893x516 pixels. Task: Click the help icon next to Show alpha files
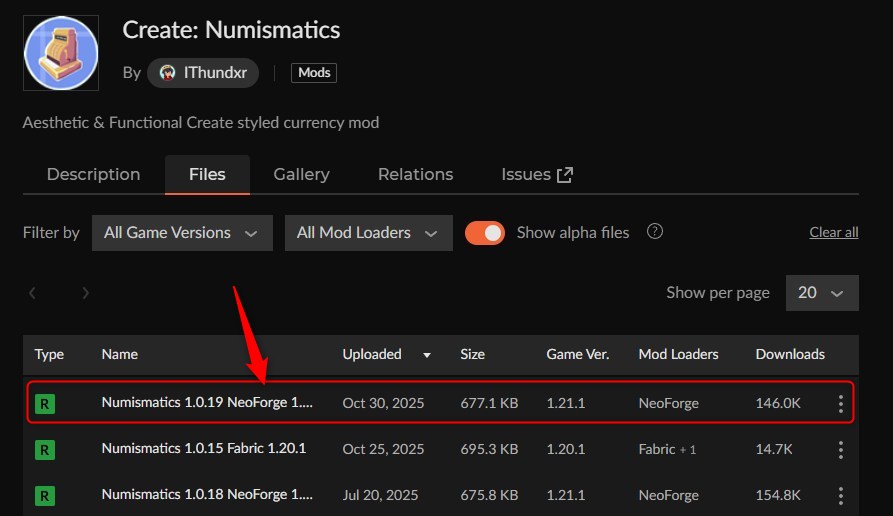tap(654, 231)
